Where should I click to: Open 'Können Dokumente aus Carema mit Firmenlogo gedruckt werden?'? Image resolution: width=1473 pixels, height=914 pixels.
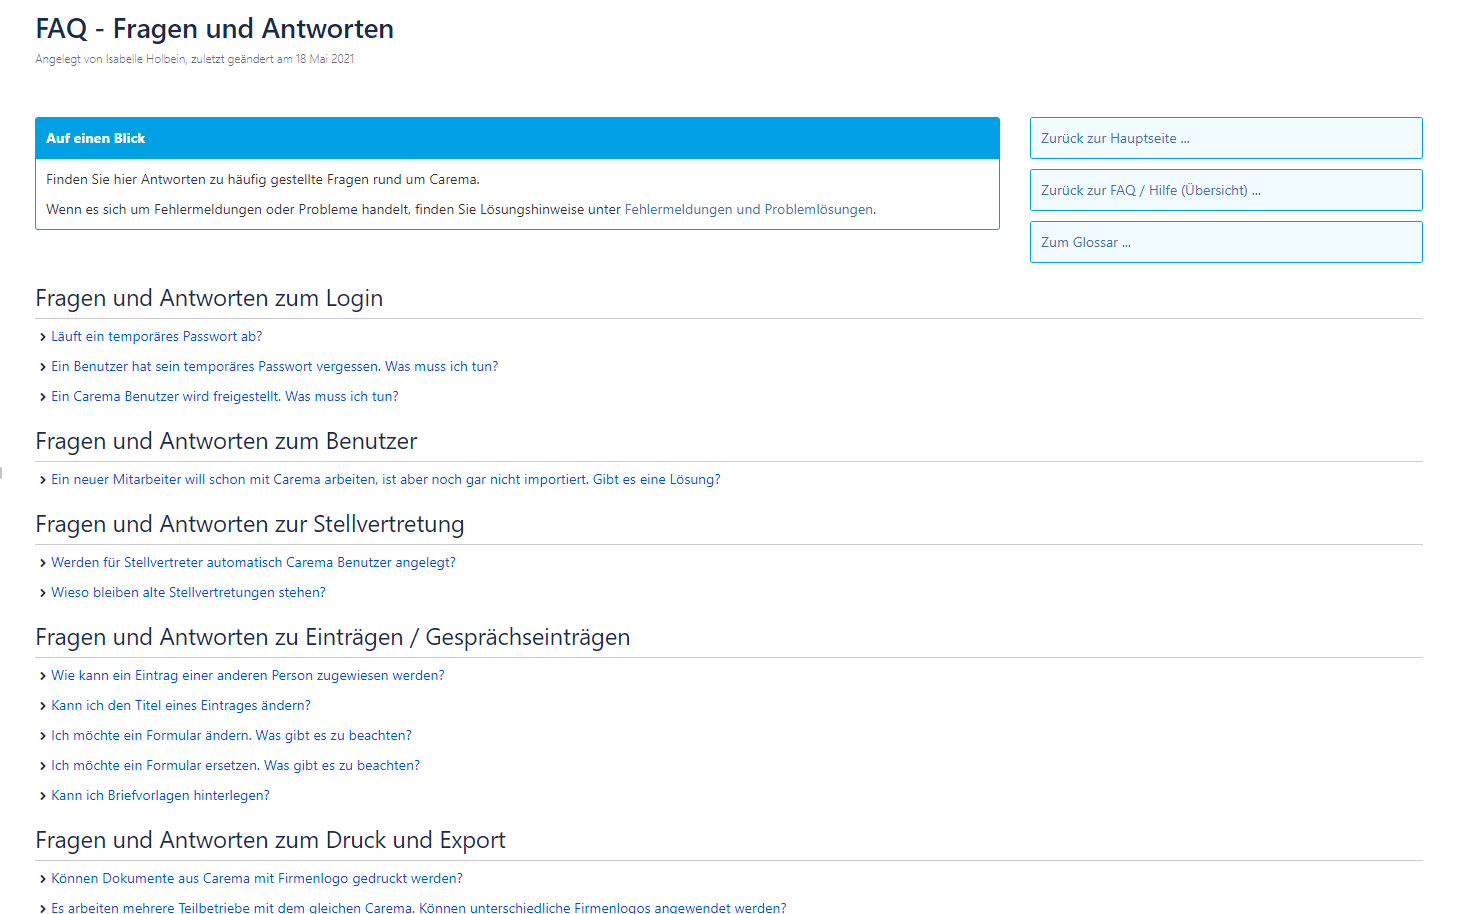(x=257, y=879)
